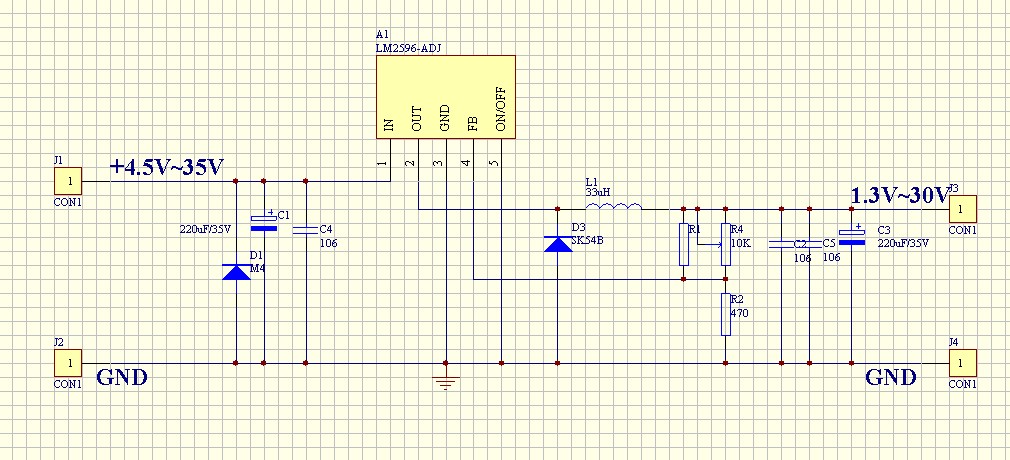Click the R2 designator text
The image size is (1010, 460).
pos(737,299)
